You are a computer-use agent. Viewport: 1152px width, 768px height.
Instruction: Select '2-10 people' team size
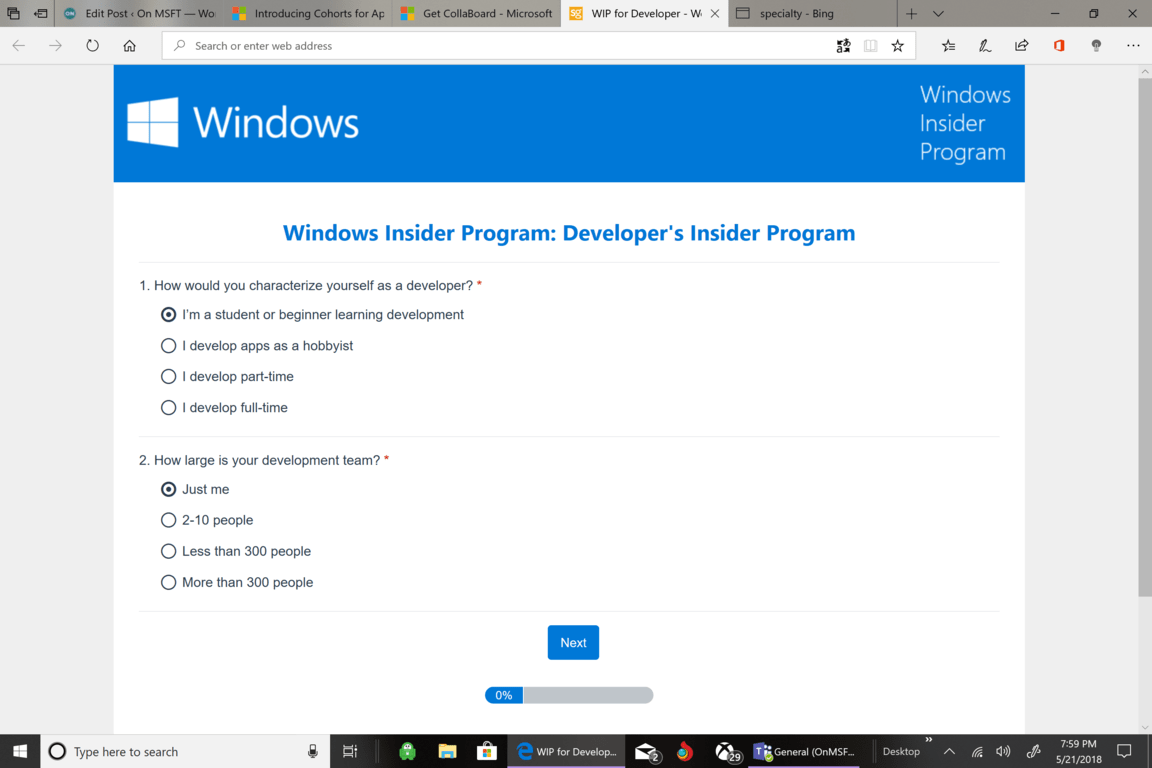point(168,520)
